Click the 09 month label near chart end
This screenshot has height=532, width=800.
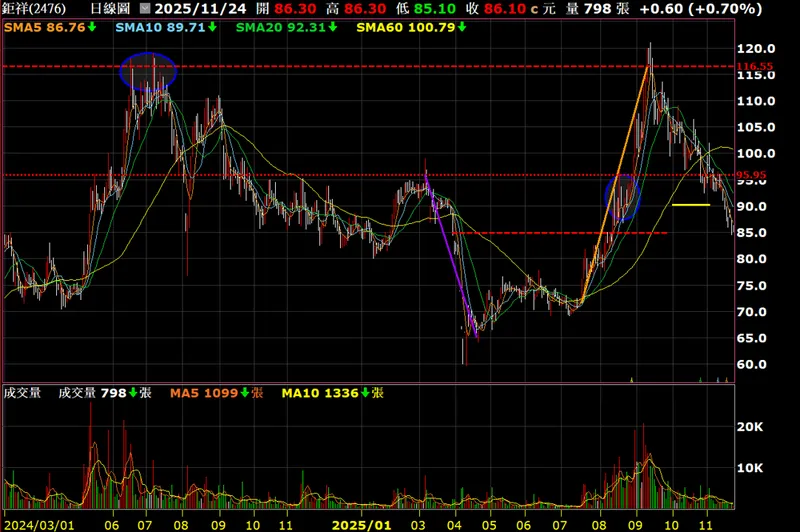click(636, 525)
